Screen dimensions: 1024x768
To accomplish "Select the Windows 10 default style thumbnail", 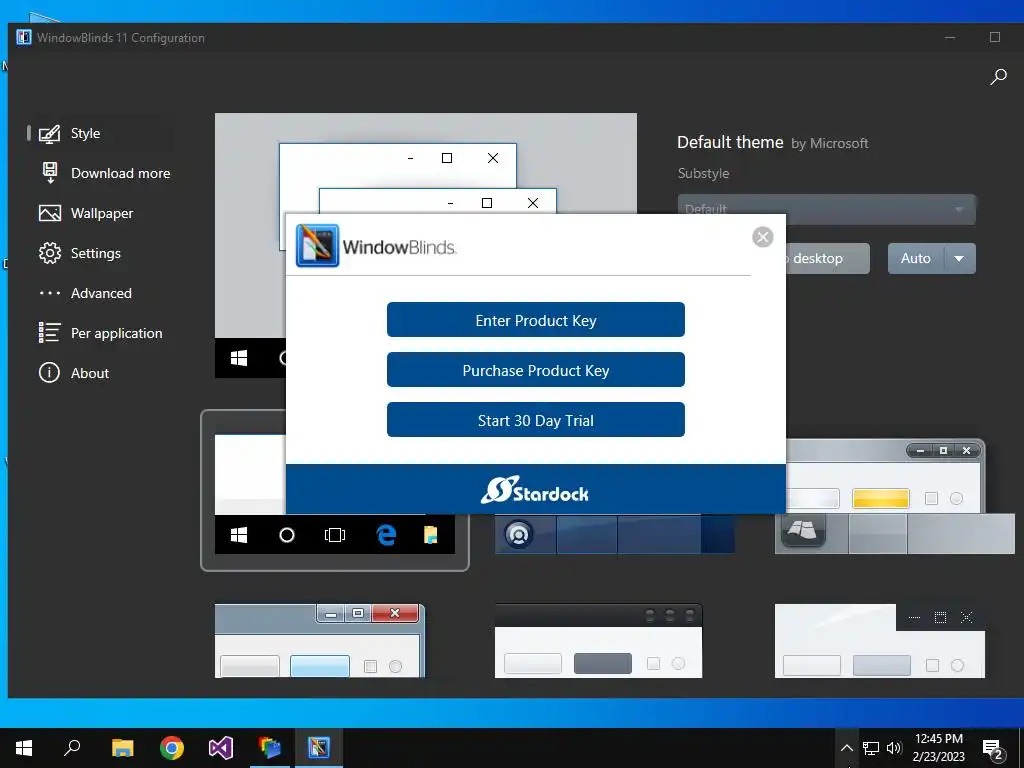I will (334, 490).
